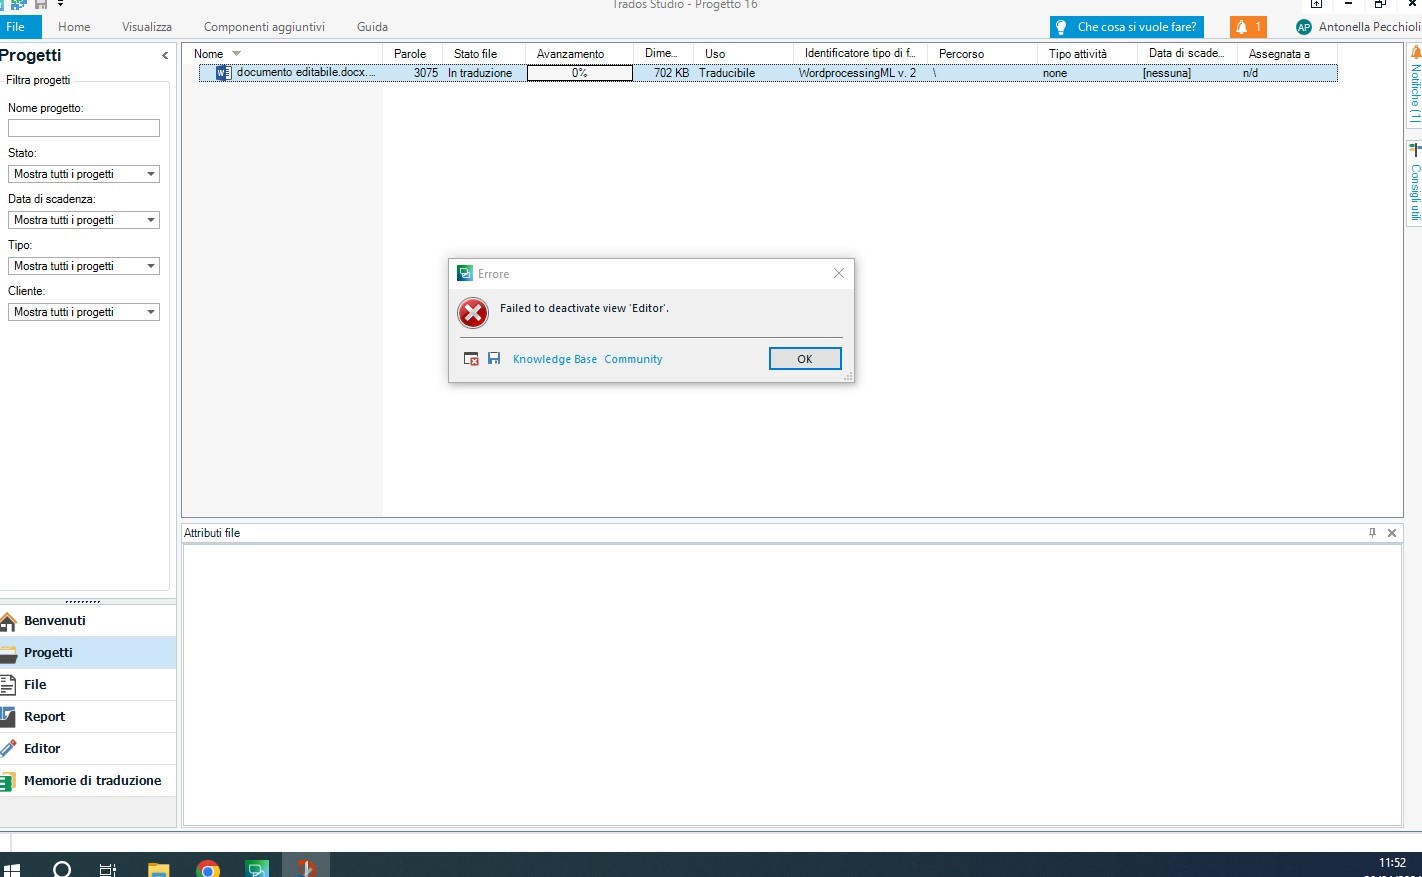Image resolution: width=1422 pixels, height=877 pixels.
Task: Open the Visualizza ribbon tab
Action: click(x=147, y=27)
